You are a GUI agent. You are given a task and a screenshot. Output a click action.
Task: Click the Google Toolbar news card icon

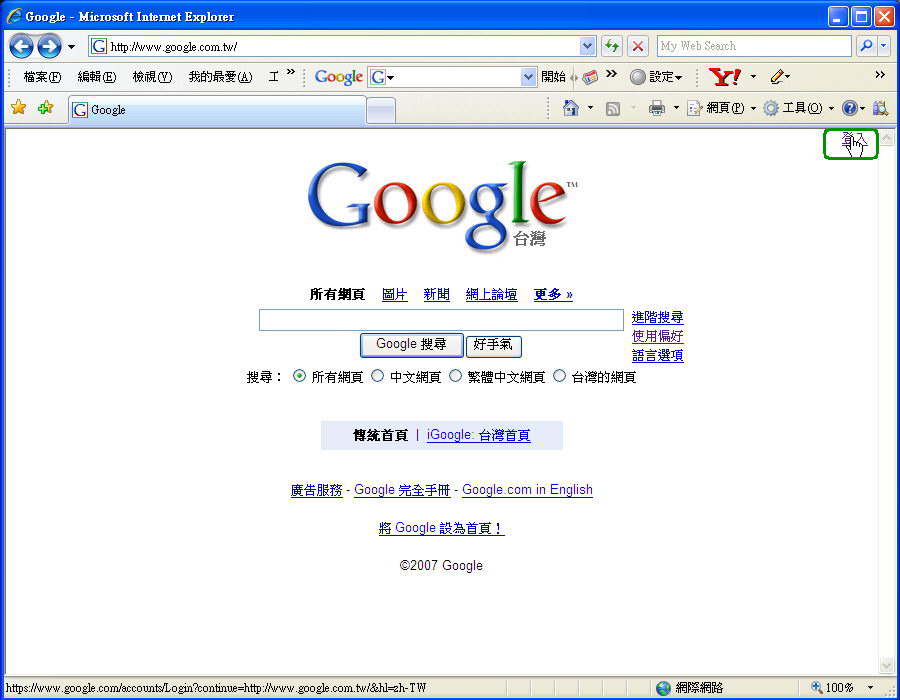(589, 77)
